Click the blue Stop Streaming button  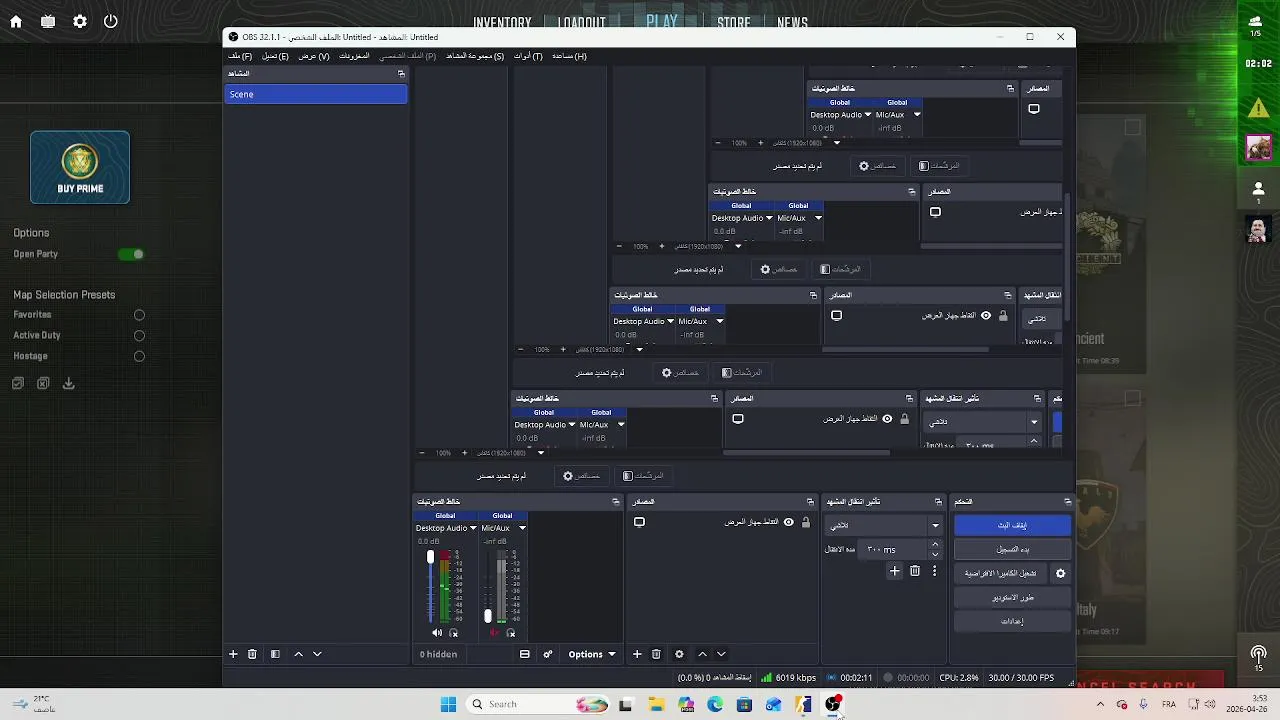pos(1012,525)
